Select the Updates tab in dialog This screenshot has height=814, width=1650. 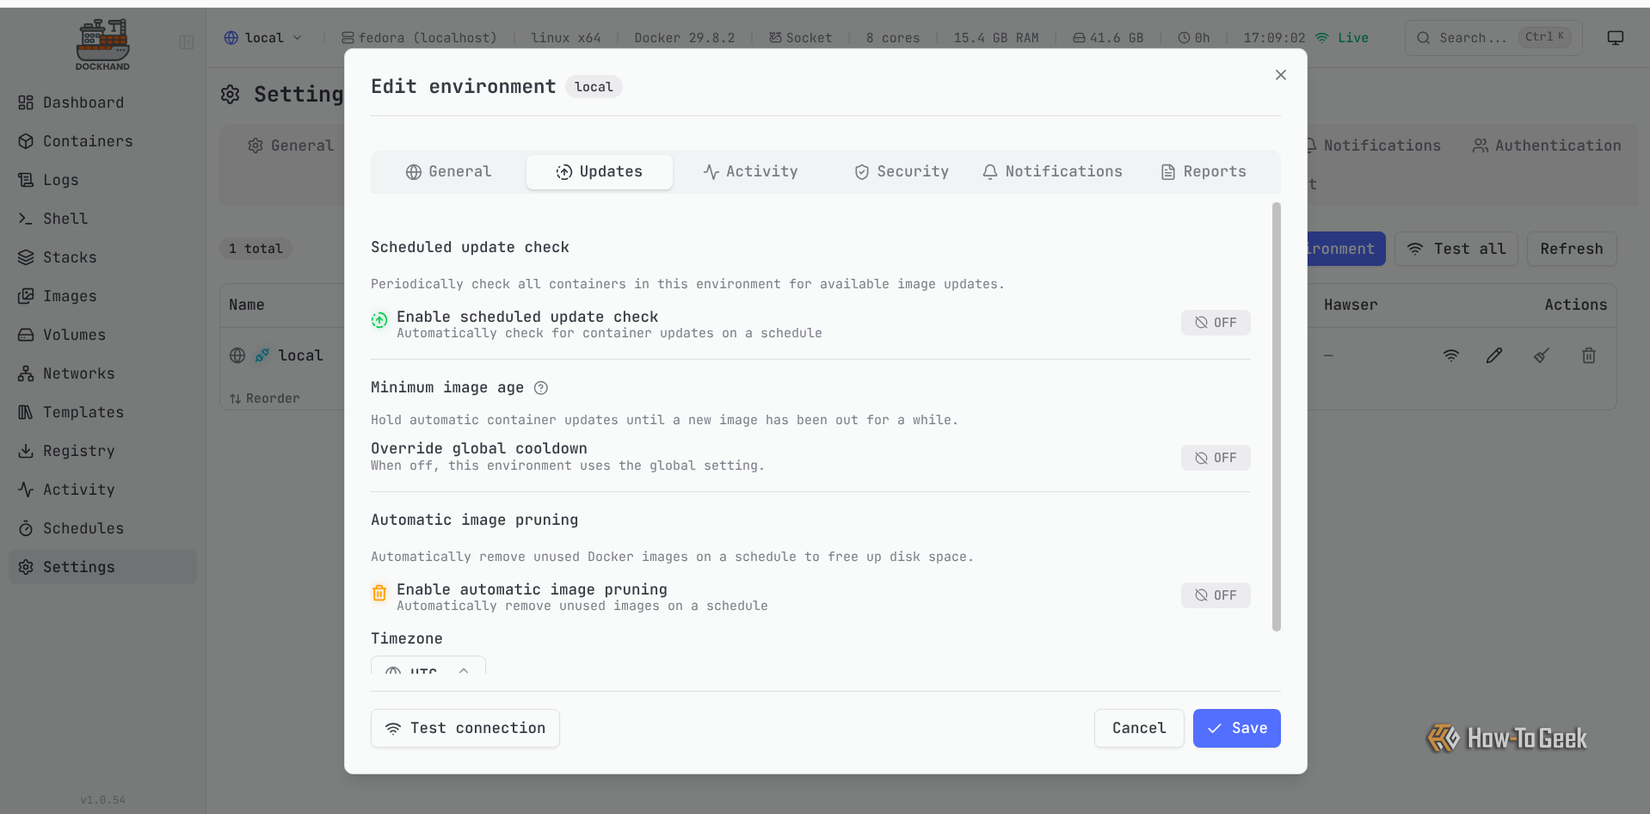pos(599,172)
